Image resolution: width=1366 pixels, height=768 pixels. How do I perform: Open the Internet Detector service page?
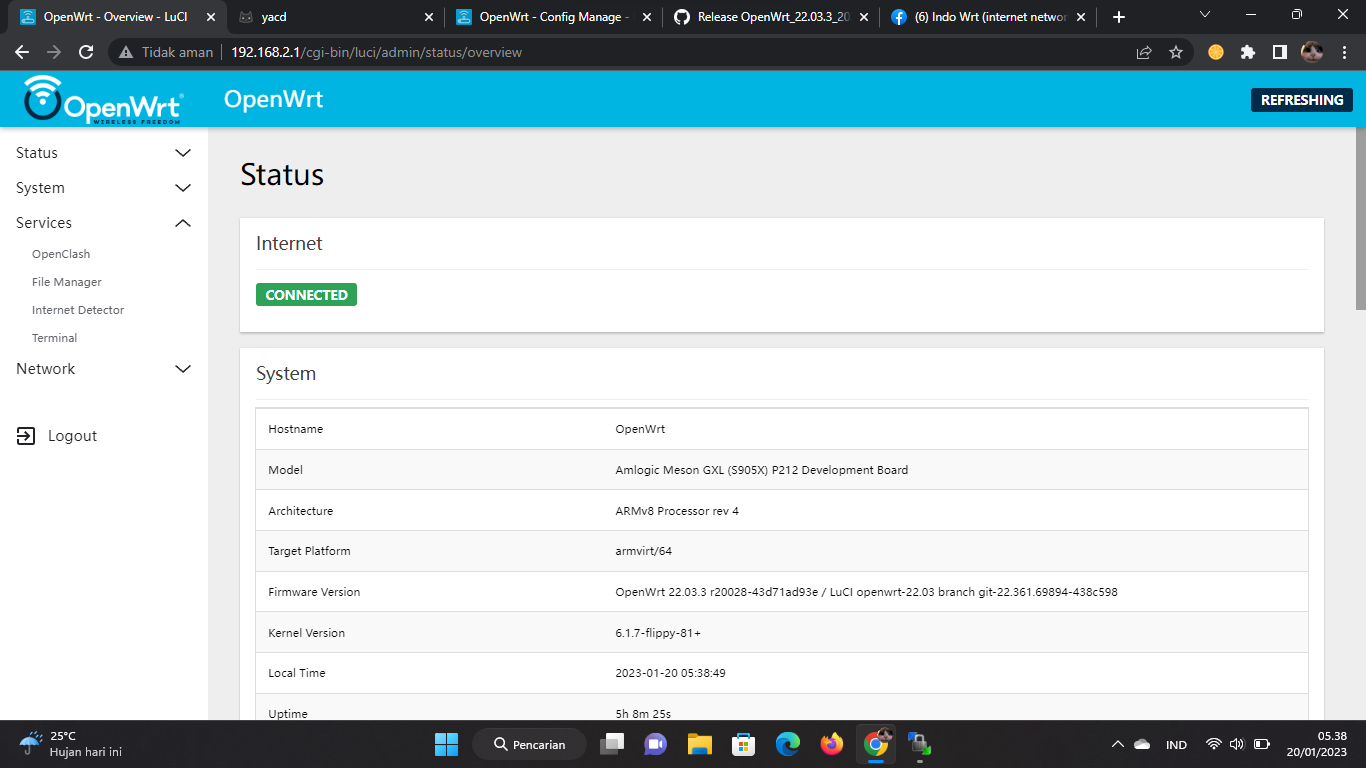point(78,309)
